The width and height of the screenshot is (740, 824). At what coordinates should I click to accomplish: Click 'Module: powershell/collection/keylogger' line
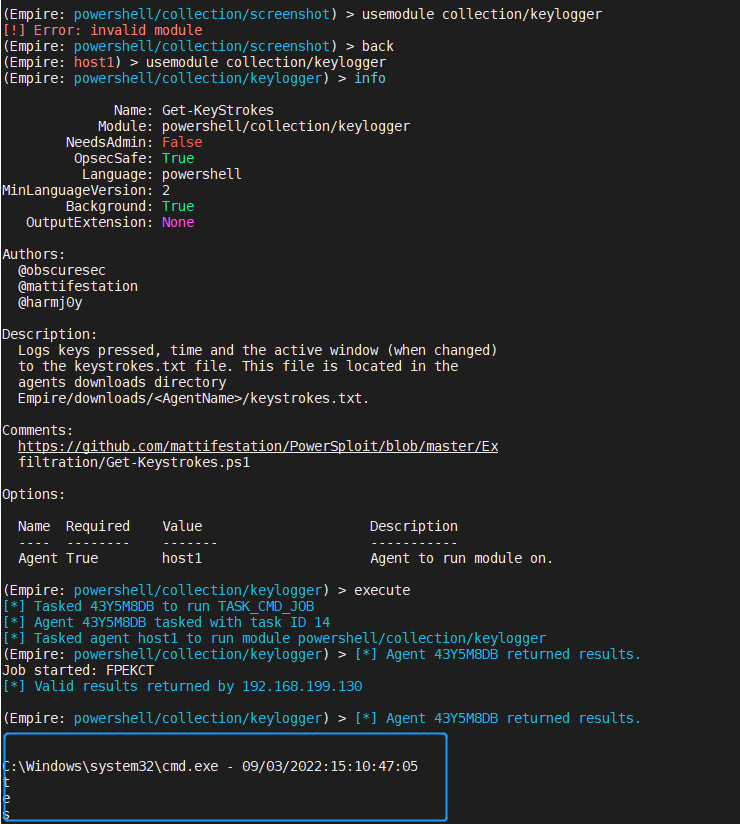tap(254, 127)
